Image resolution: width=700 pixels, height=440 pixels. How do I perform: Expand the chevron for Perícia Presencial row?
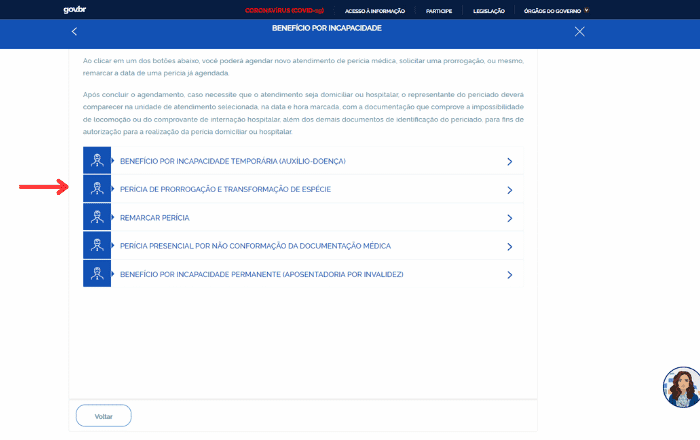(x=509, y=245)
